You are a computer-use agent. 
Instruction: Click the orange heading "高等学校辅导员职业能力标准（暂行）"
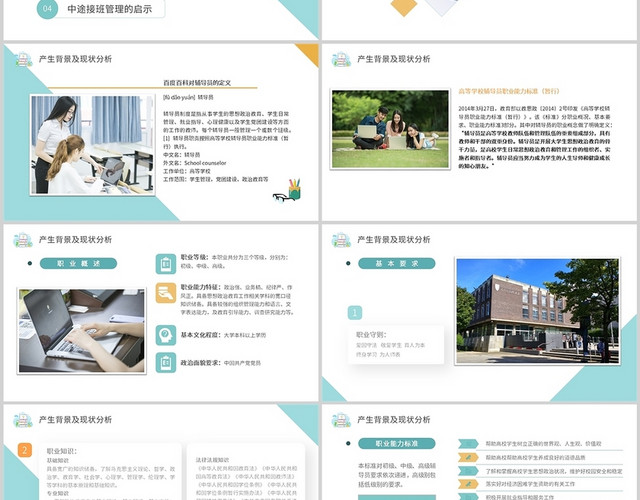tap(509, 91)
